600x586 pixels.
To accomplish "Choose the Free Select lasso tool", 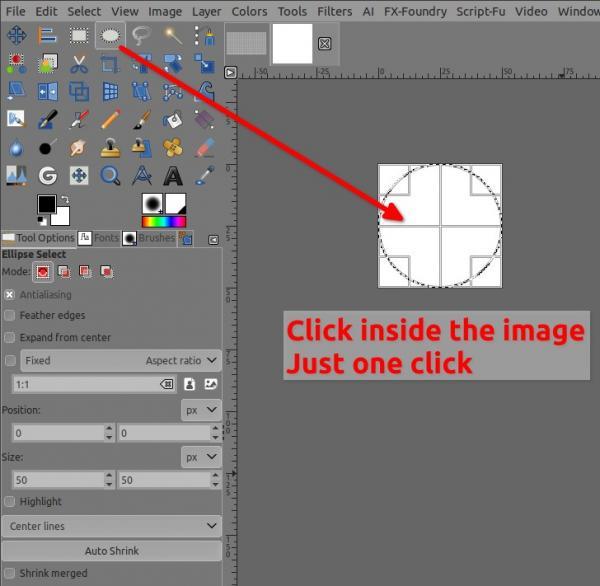I will click(x=141, y=36).
